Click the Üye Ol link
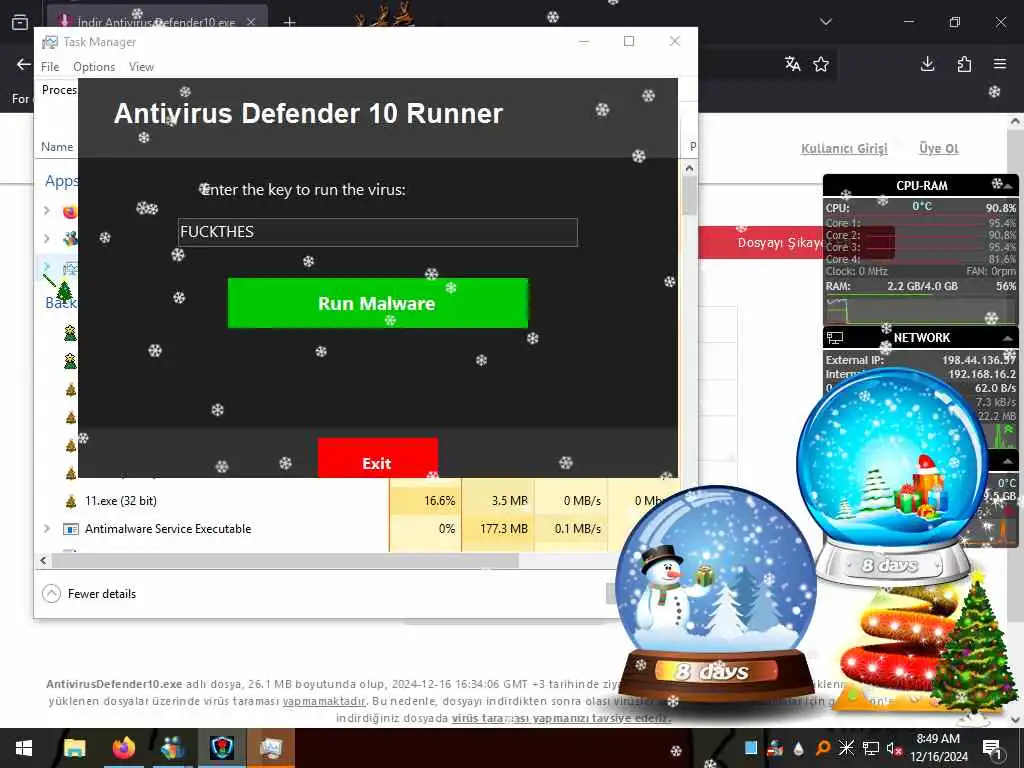Viewport: 1024px width, 768px height. 938,148
